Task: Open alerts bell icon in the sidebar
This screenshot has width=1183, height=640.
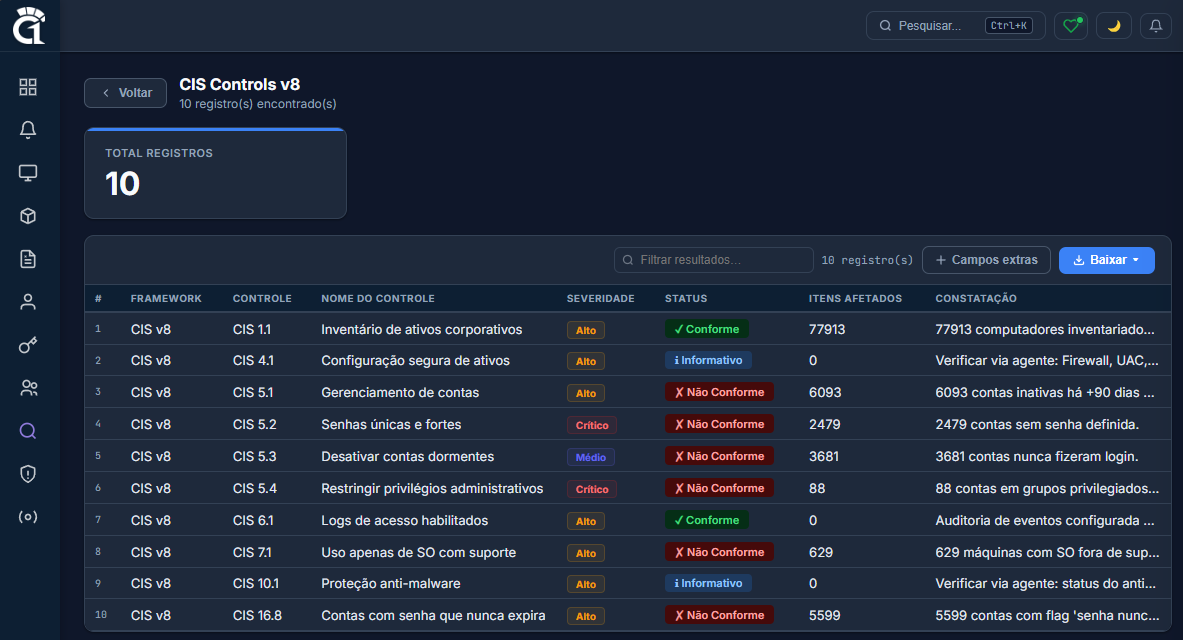Action: [28, 130]
